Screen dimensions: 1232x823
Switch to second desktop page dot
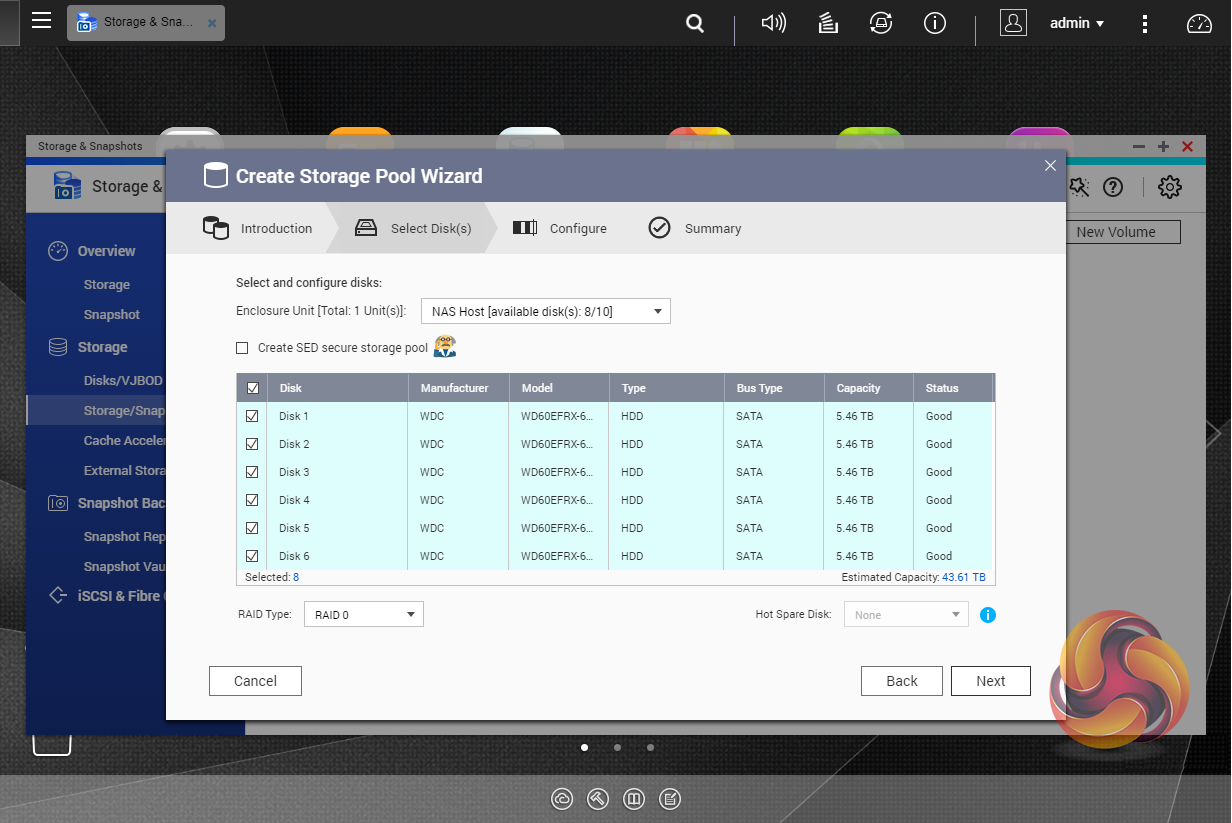pos(618,747)
